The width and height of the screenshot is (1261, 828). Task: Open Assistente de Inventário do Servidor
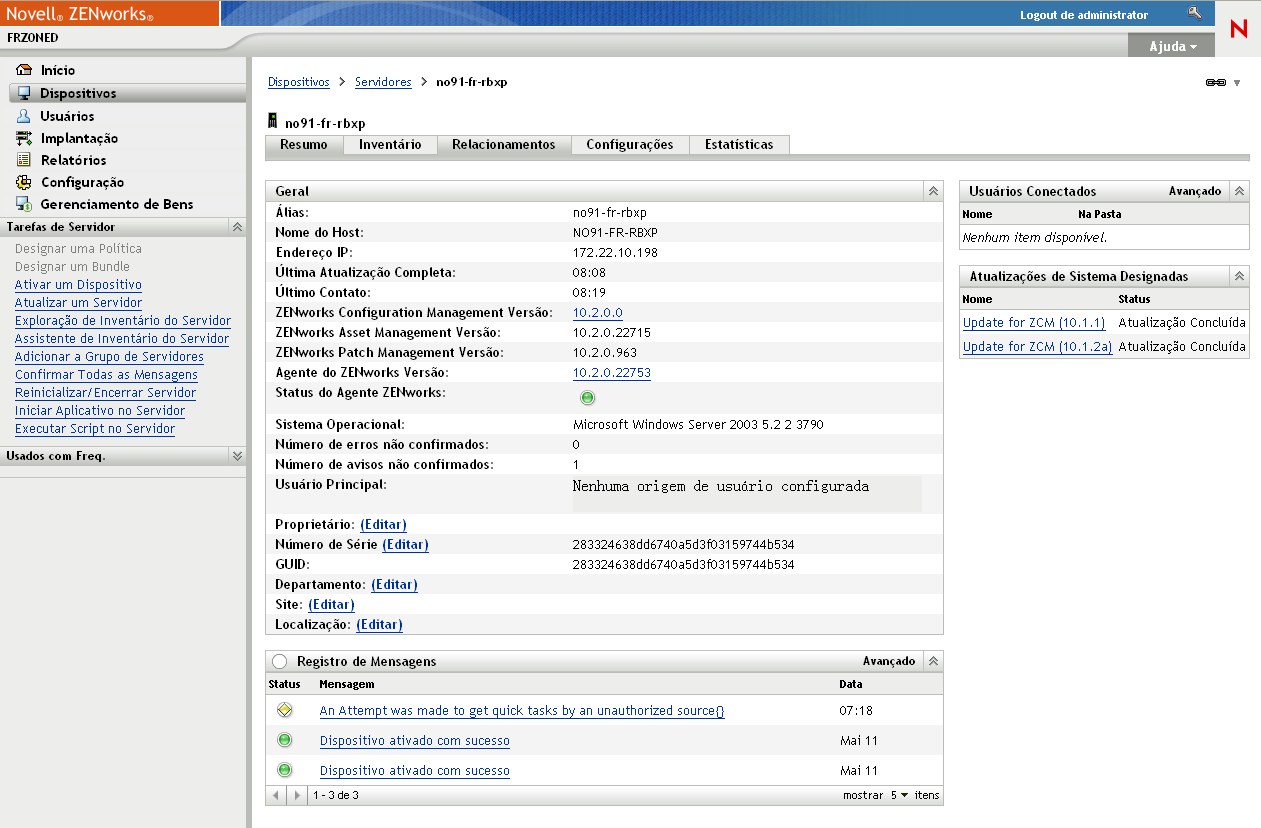122,339
